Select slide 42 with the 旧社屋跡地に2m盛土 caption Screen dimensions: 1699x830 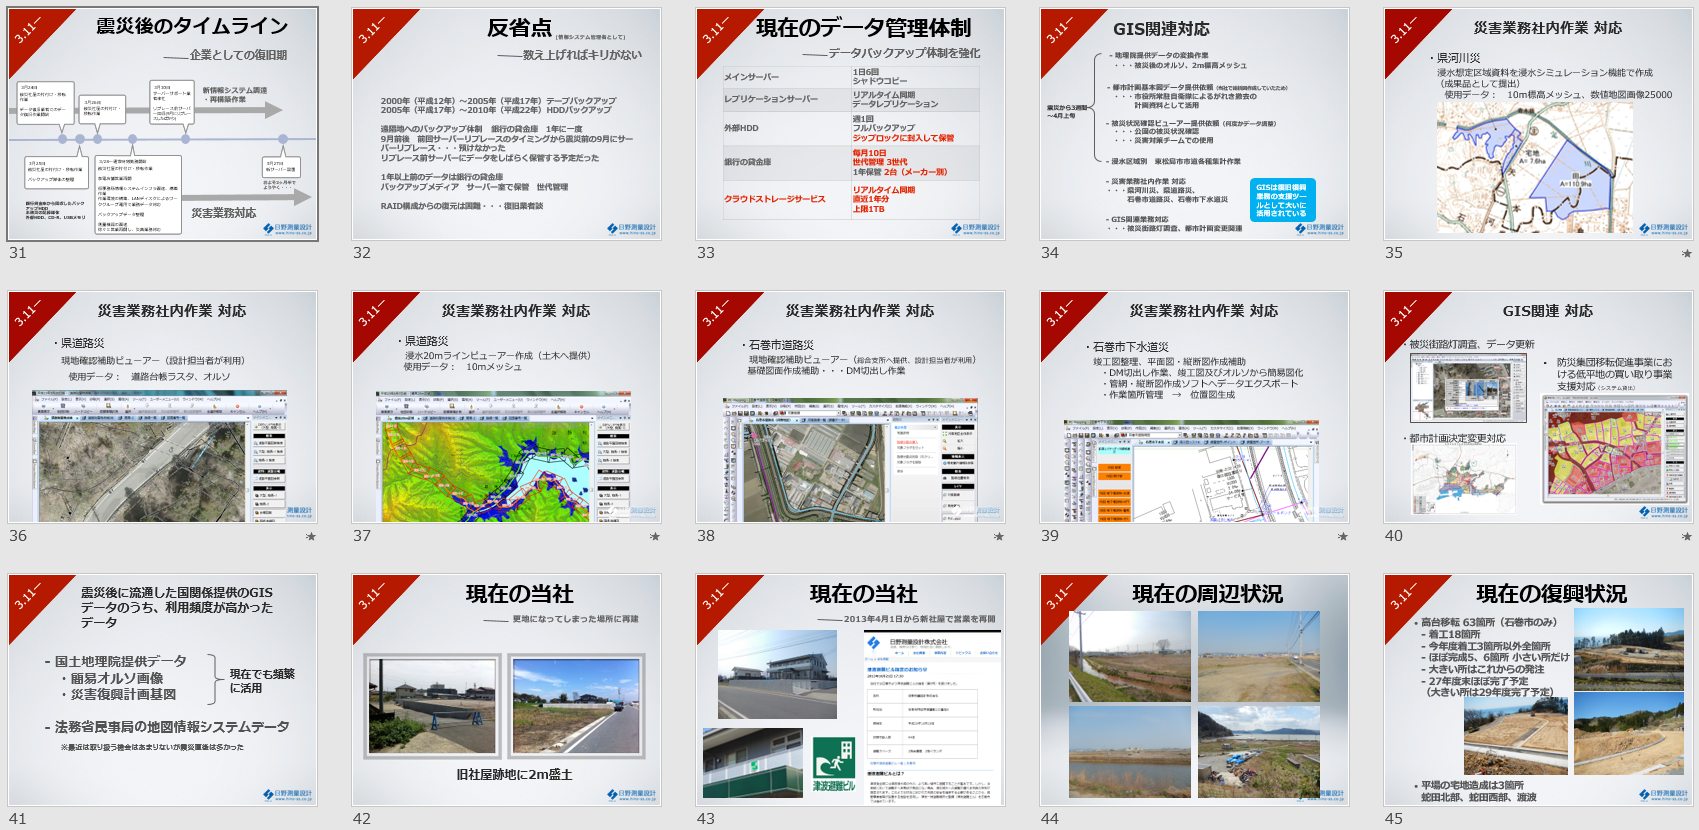(x=507, y=690)
